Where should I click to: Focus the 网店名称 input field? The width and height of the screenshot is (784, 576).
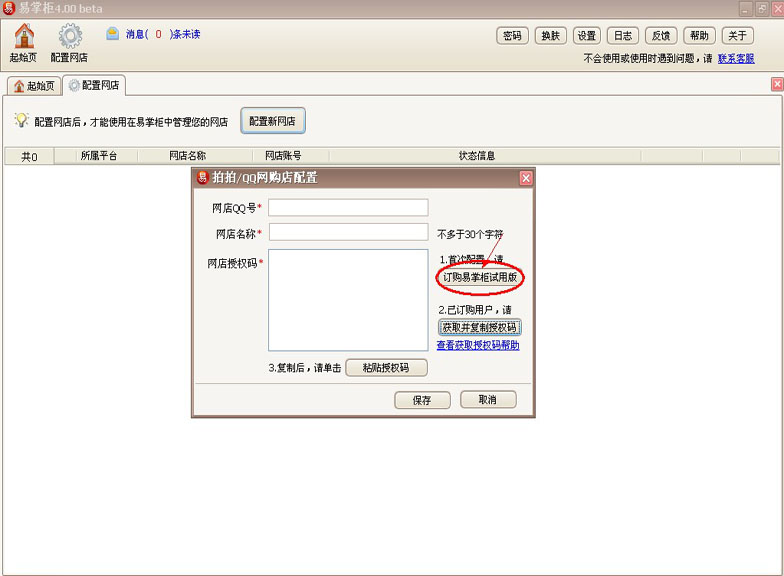click(x=348, y=232)
